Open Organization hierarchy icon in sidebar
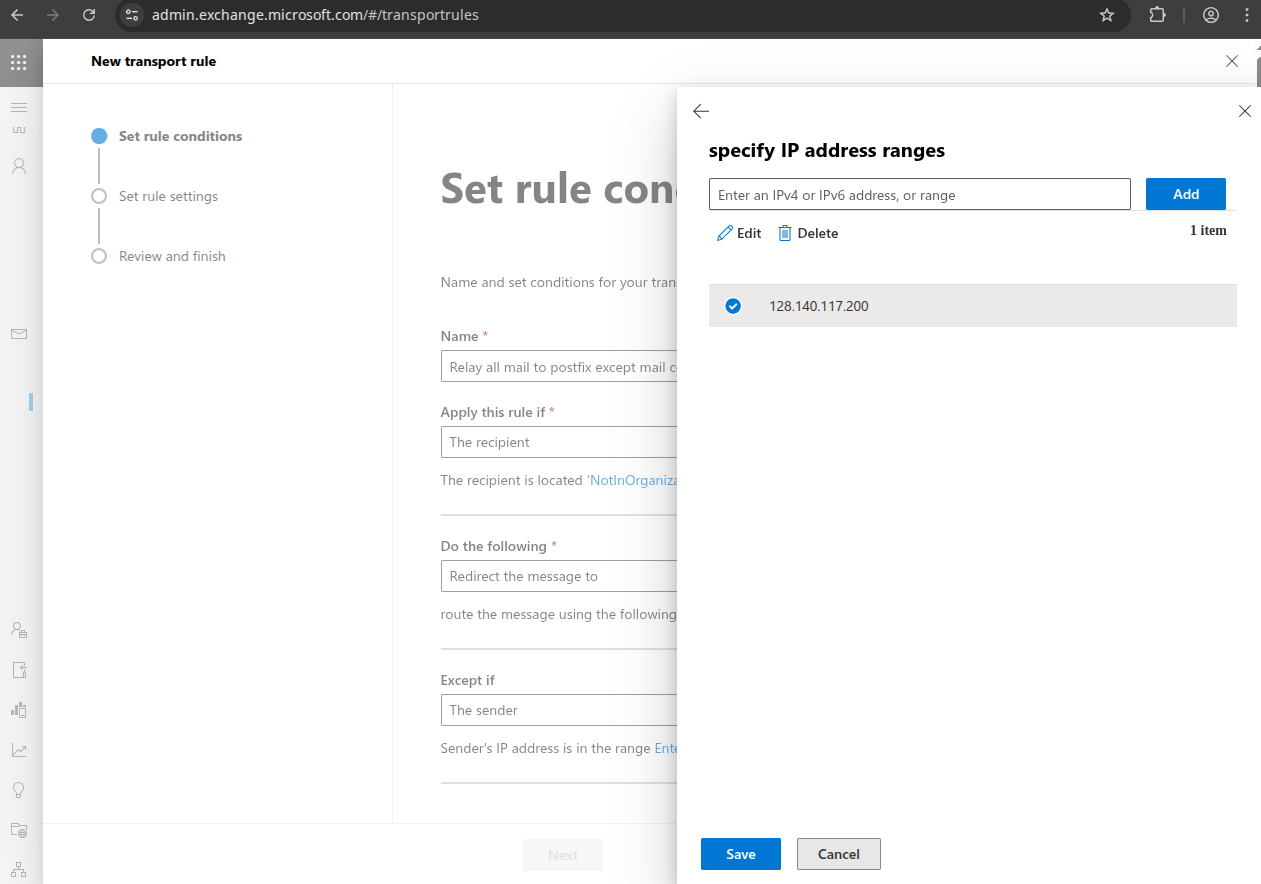The width and height of the screenshot is (1261, 884). click(18, 869)
